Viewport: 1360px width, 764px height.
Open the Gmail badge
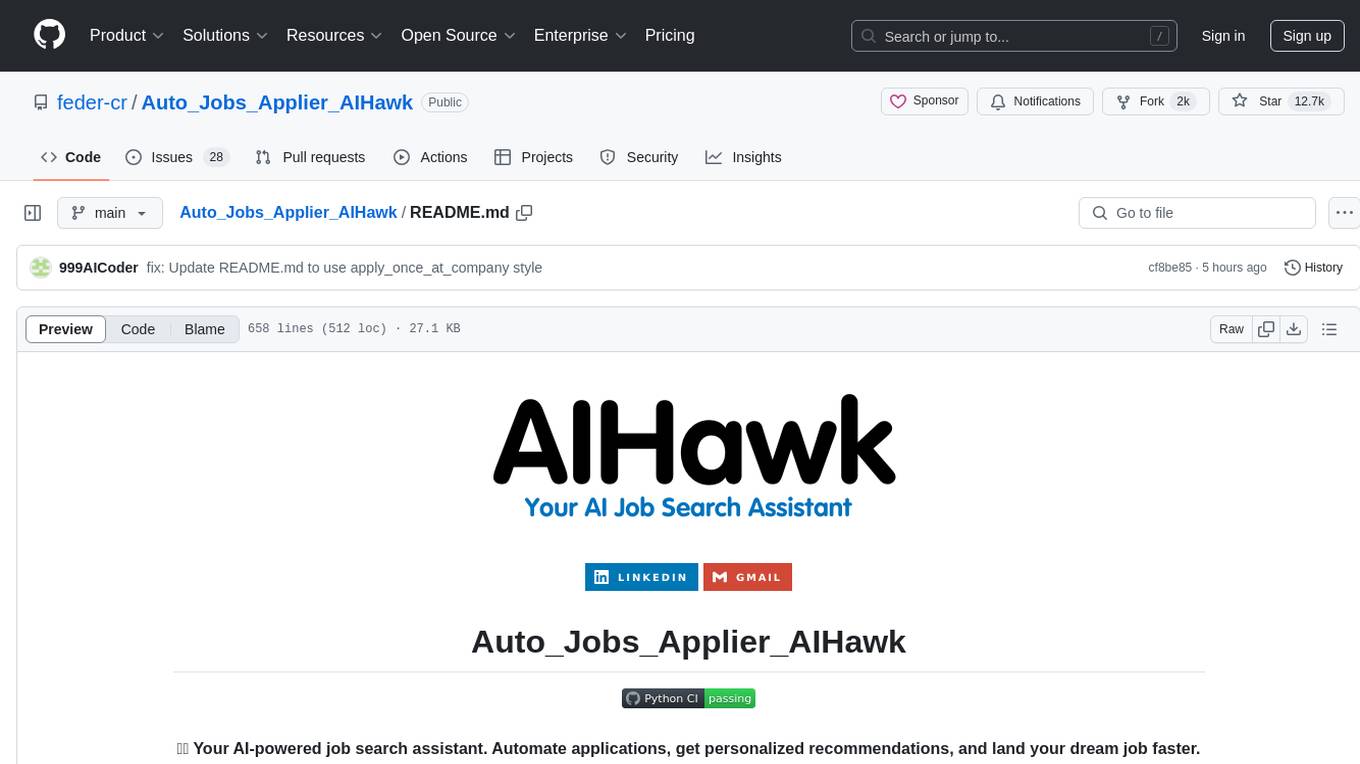click(x=747, y=577)
